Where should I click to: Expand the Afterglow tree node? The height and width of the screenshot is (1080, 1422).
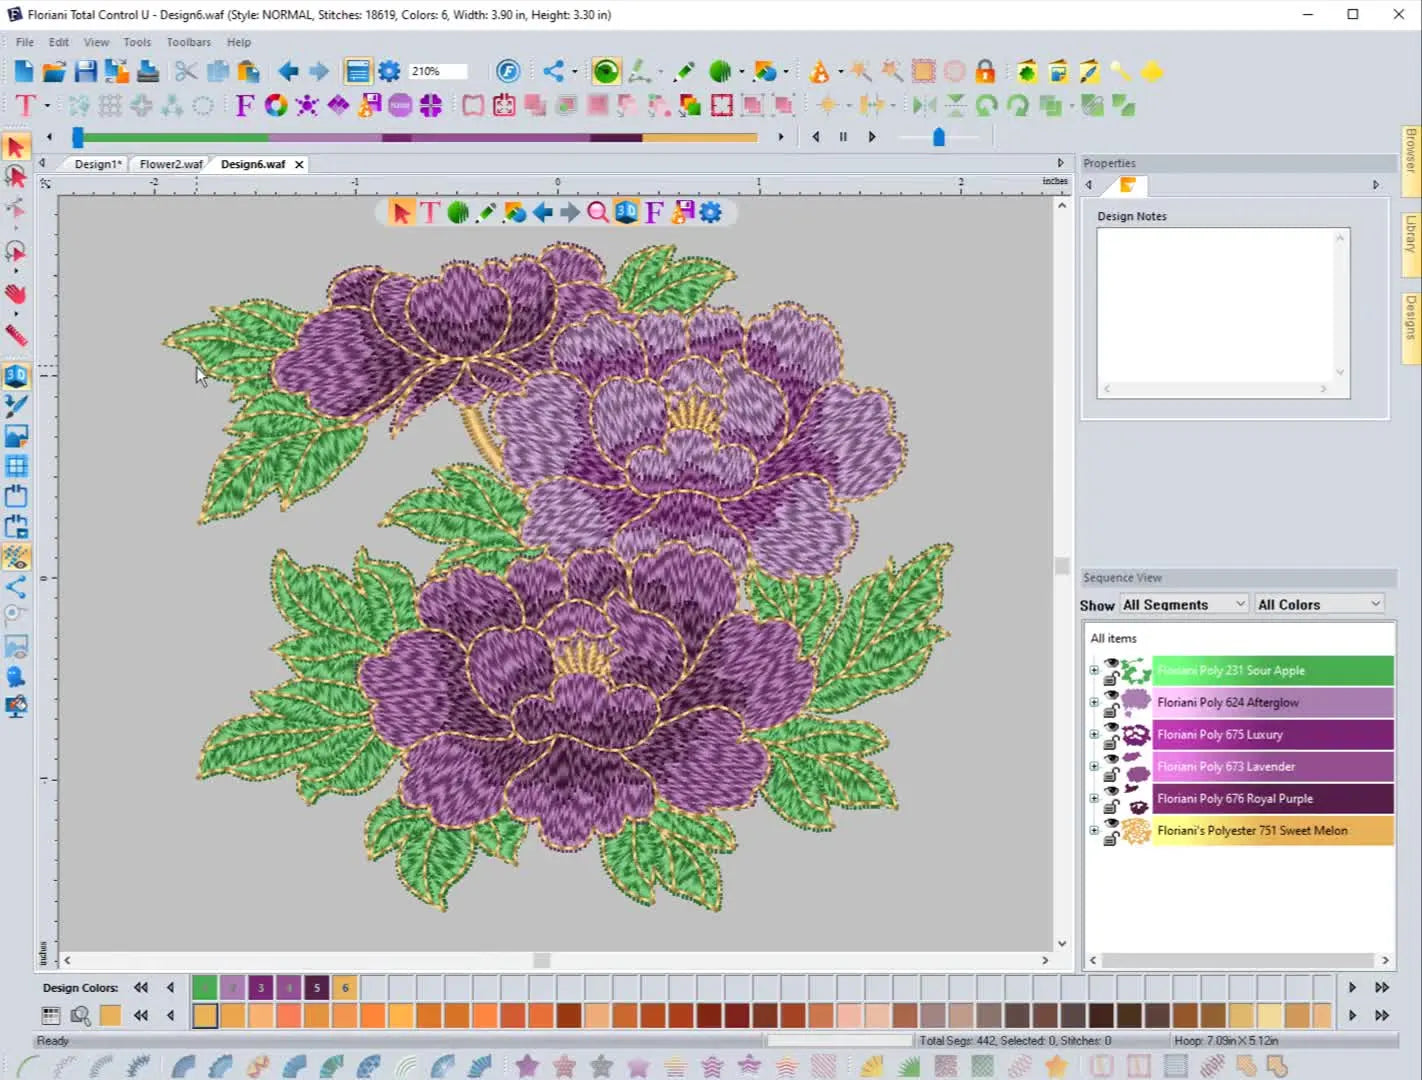pyautogui.click(x=1094, y=703)
